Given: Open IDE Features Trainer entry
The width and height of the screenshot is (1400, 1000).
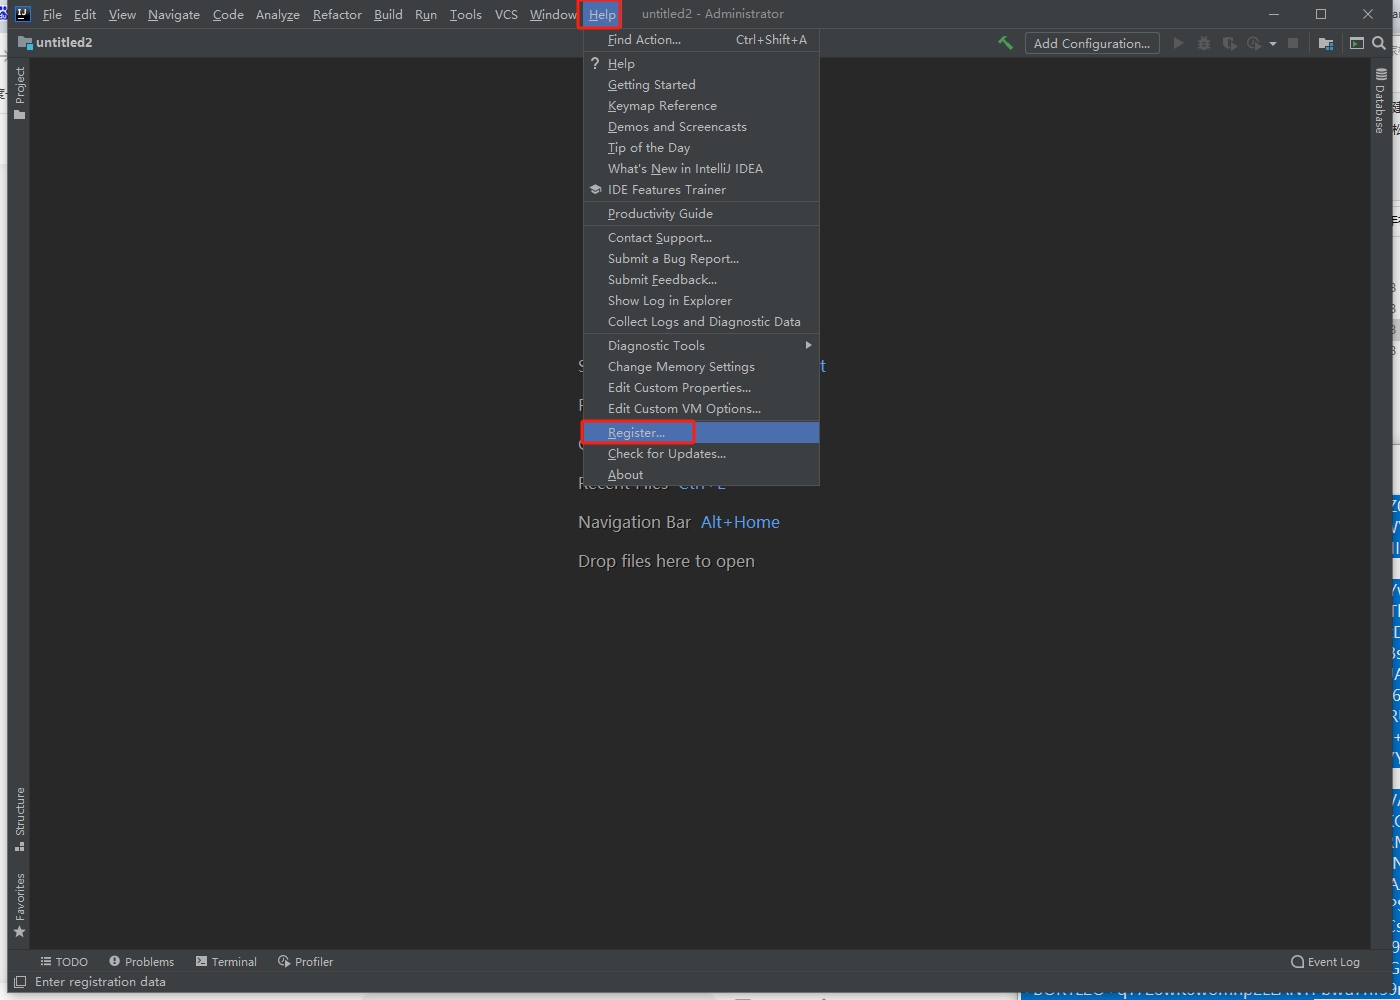Looking at the screenshot, I should pyautogui.click(x=701, y=189).
